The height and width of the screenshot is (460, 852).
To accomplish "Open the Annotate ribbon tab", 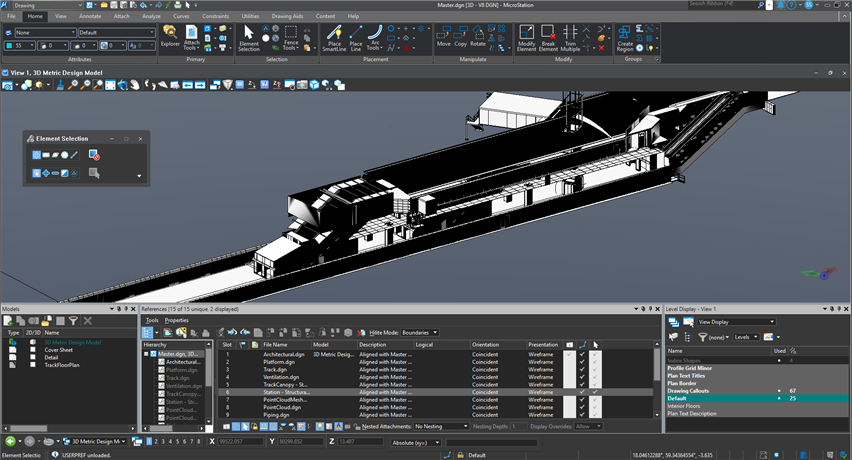I will [90, 16].
